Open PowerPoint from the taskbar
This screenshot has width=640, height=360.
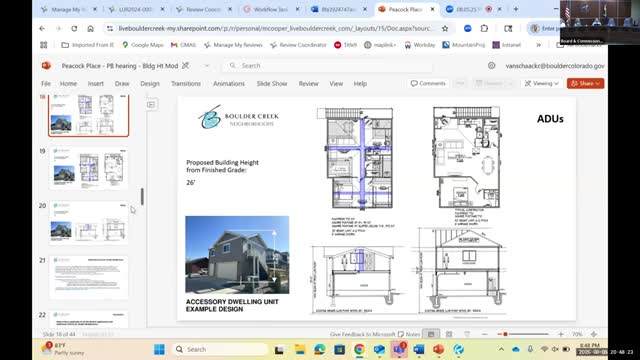point(438,349)
